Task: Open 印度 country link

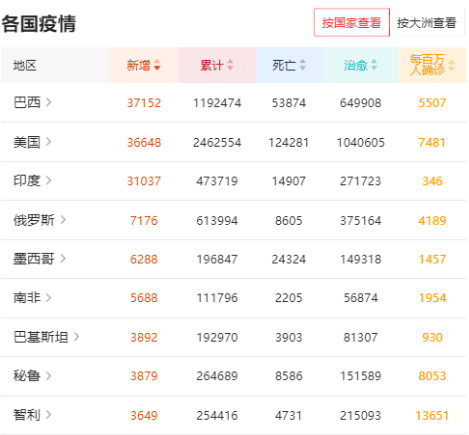Action: (x=27, y=181)
